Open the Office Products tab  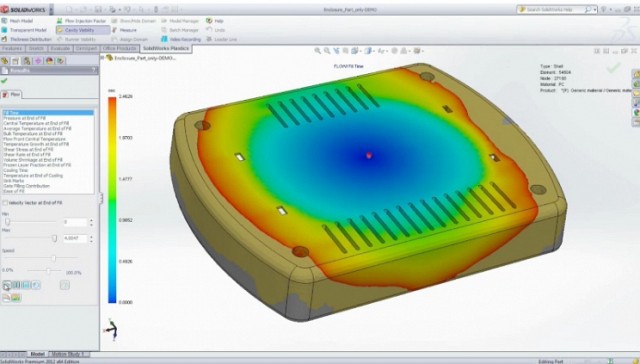[120, 49]
